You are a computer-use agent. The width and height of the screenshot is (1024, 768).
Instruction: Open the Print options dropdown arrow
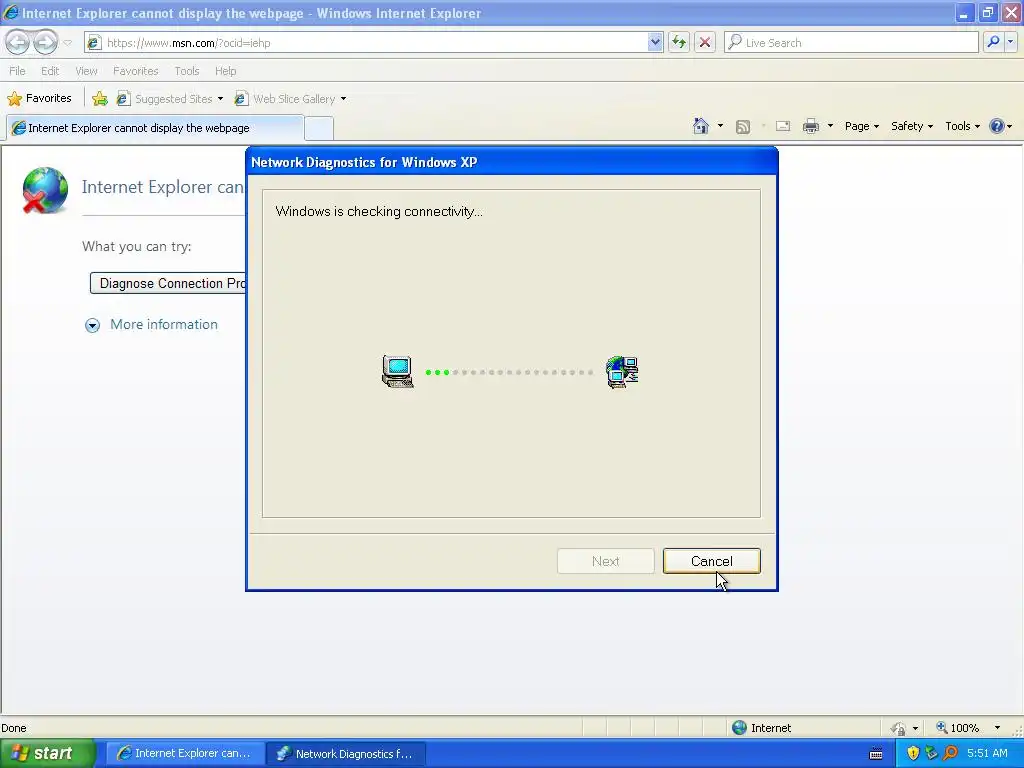click(x=830, y=126)
